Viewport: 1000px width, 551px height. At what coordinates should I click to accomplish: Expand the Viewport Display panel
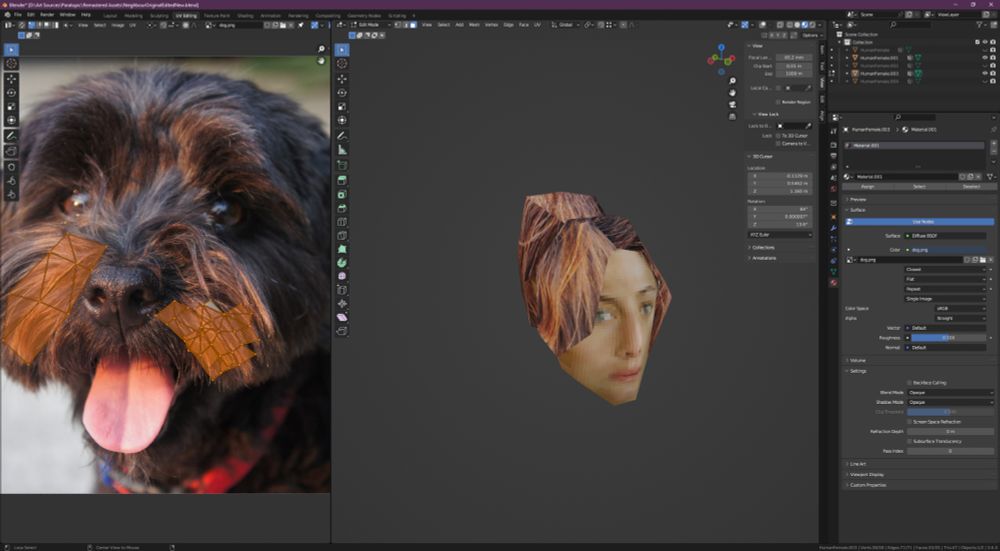(866, 474)
